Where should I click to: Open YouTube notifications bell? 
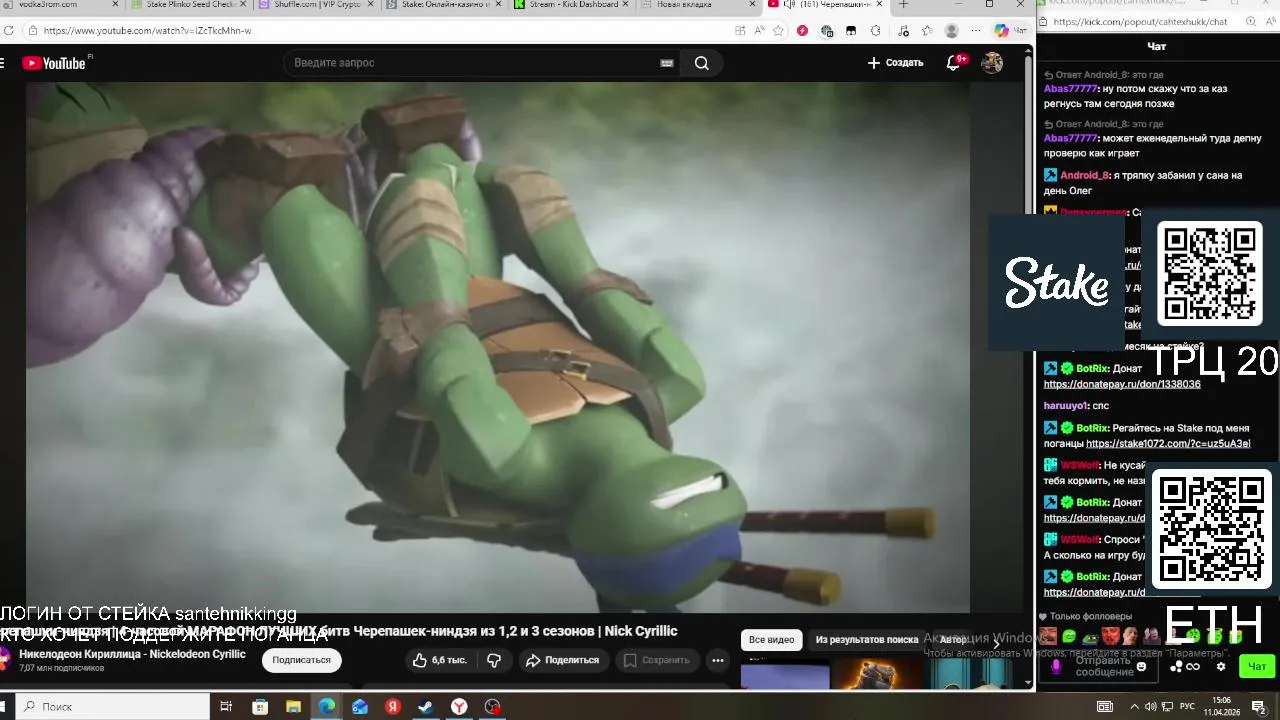(954, 63)
